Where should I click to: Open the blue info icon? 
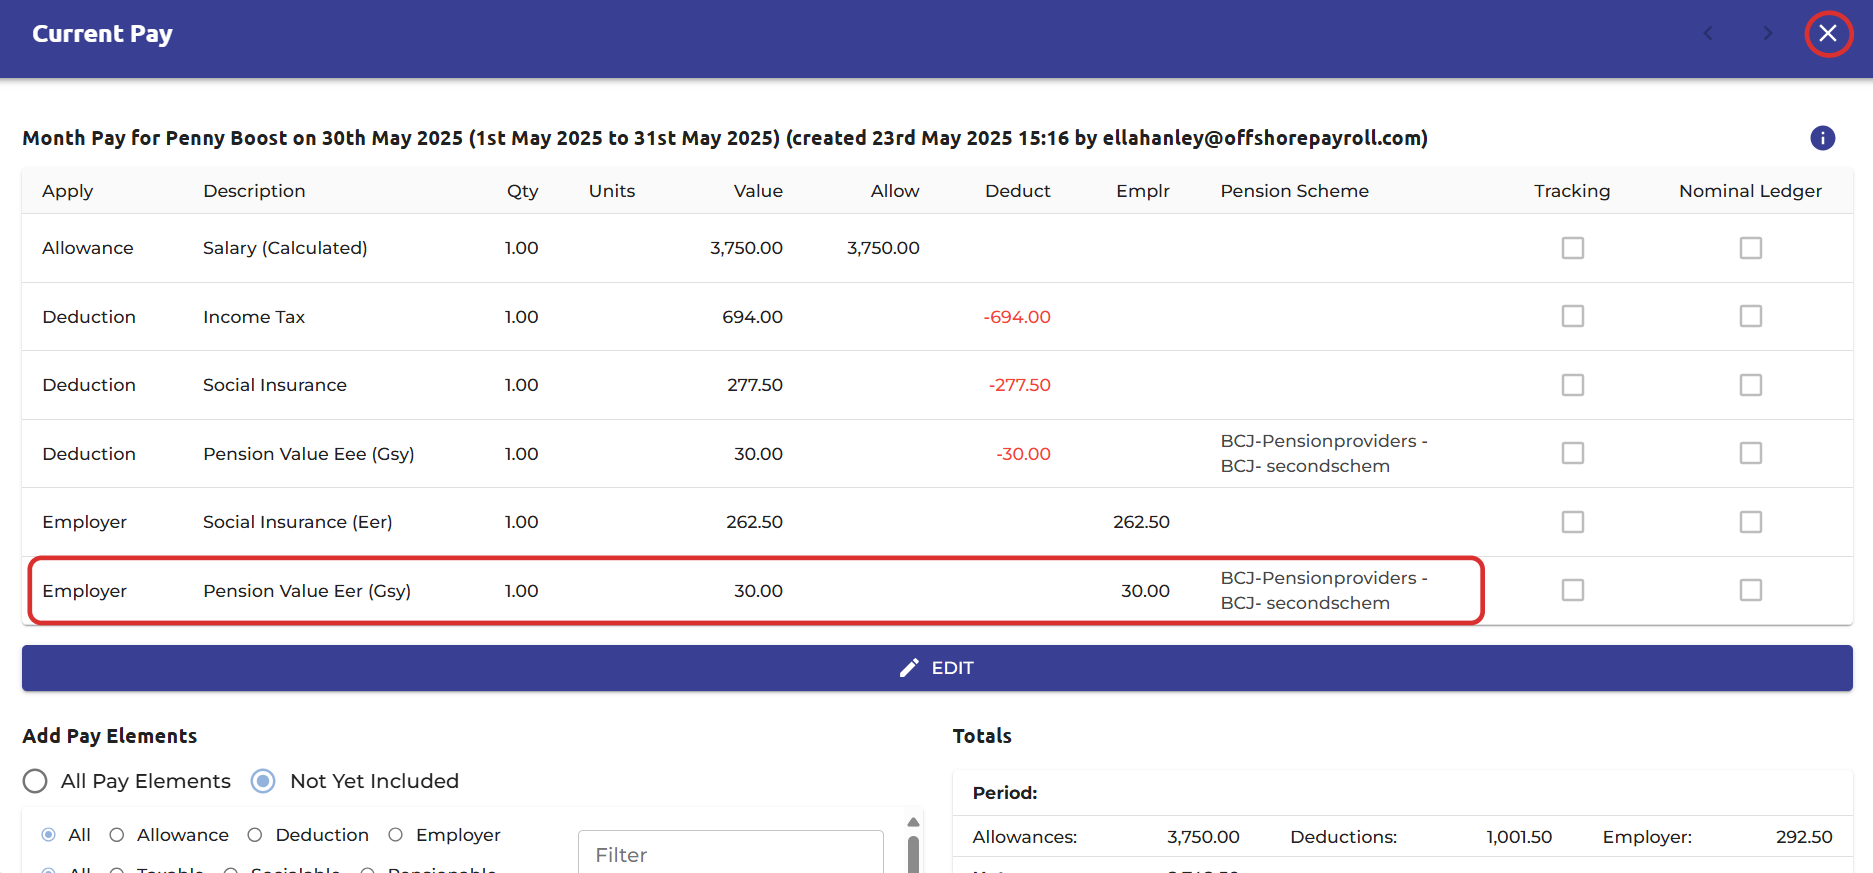pos(1822,138)
